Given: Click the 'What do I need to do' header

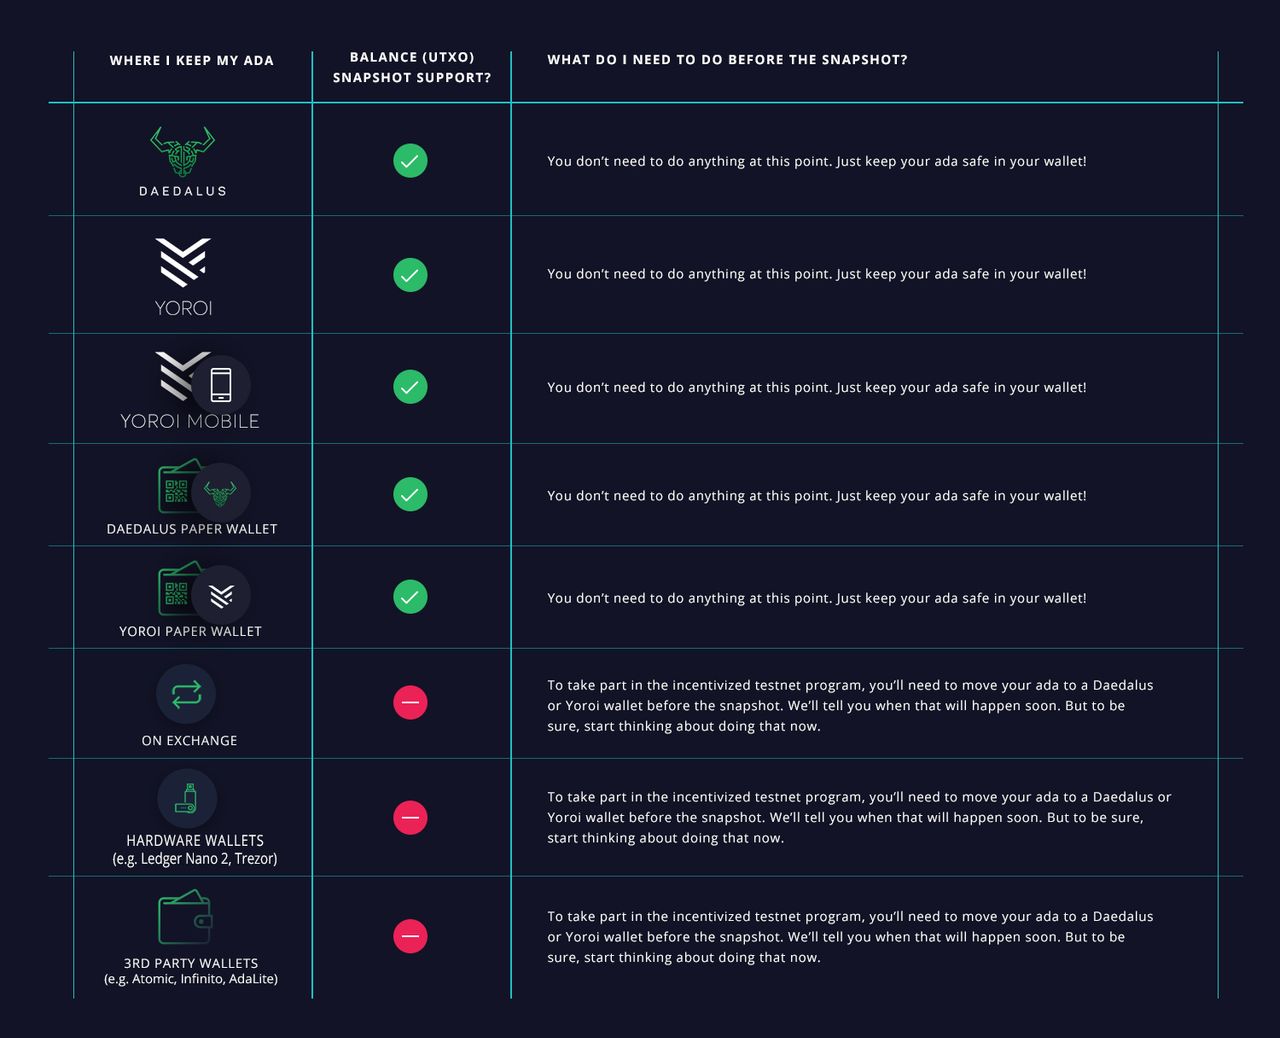Looking at the screenshot, I should point(727,60).
